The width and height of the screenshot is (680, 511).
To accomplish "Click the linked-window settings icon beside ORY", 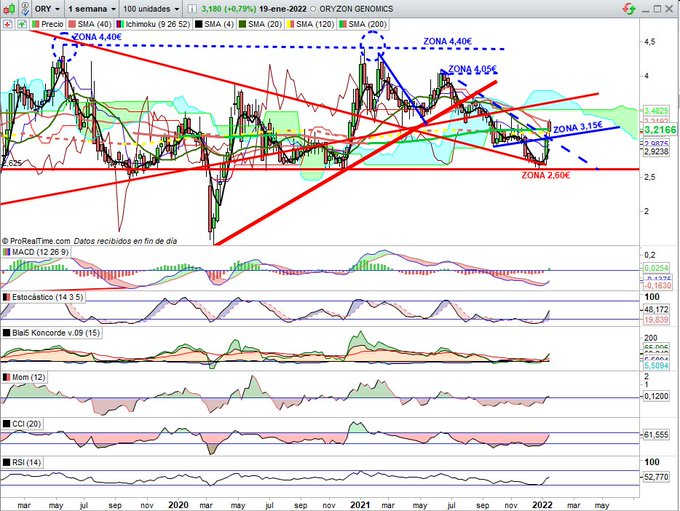I will (x=25, y=8).
